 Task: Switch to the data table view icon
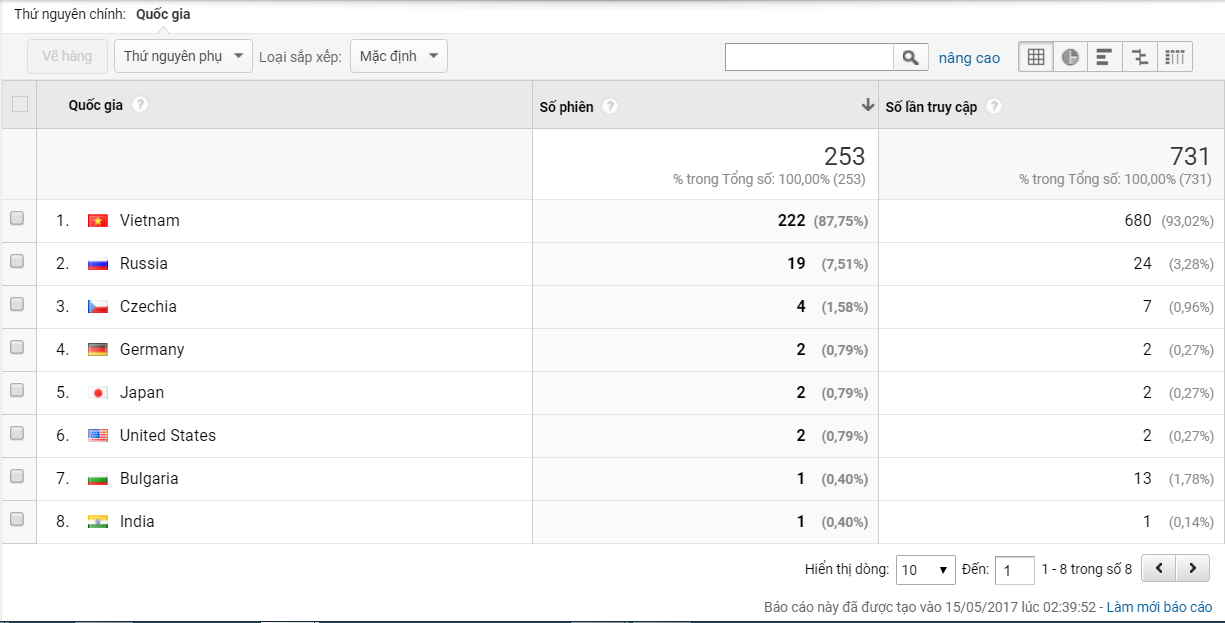pyautogui.click(x=1036, y=57)
